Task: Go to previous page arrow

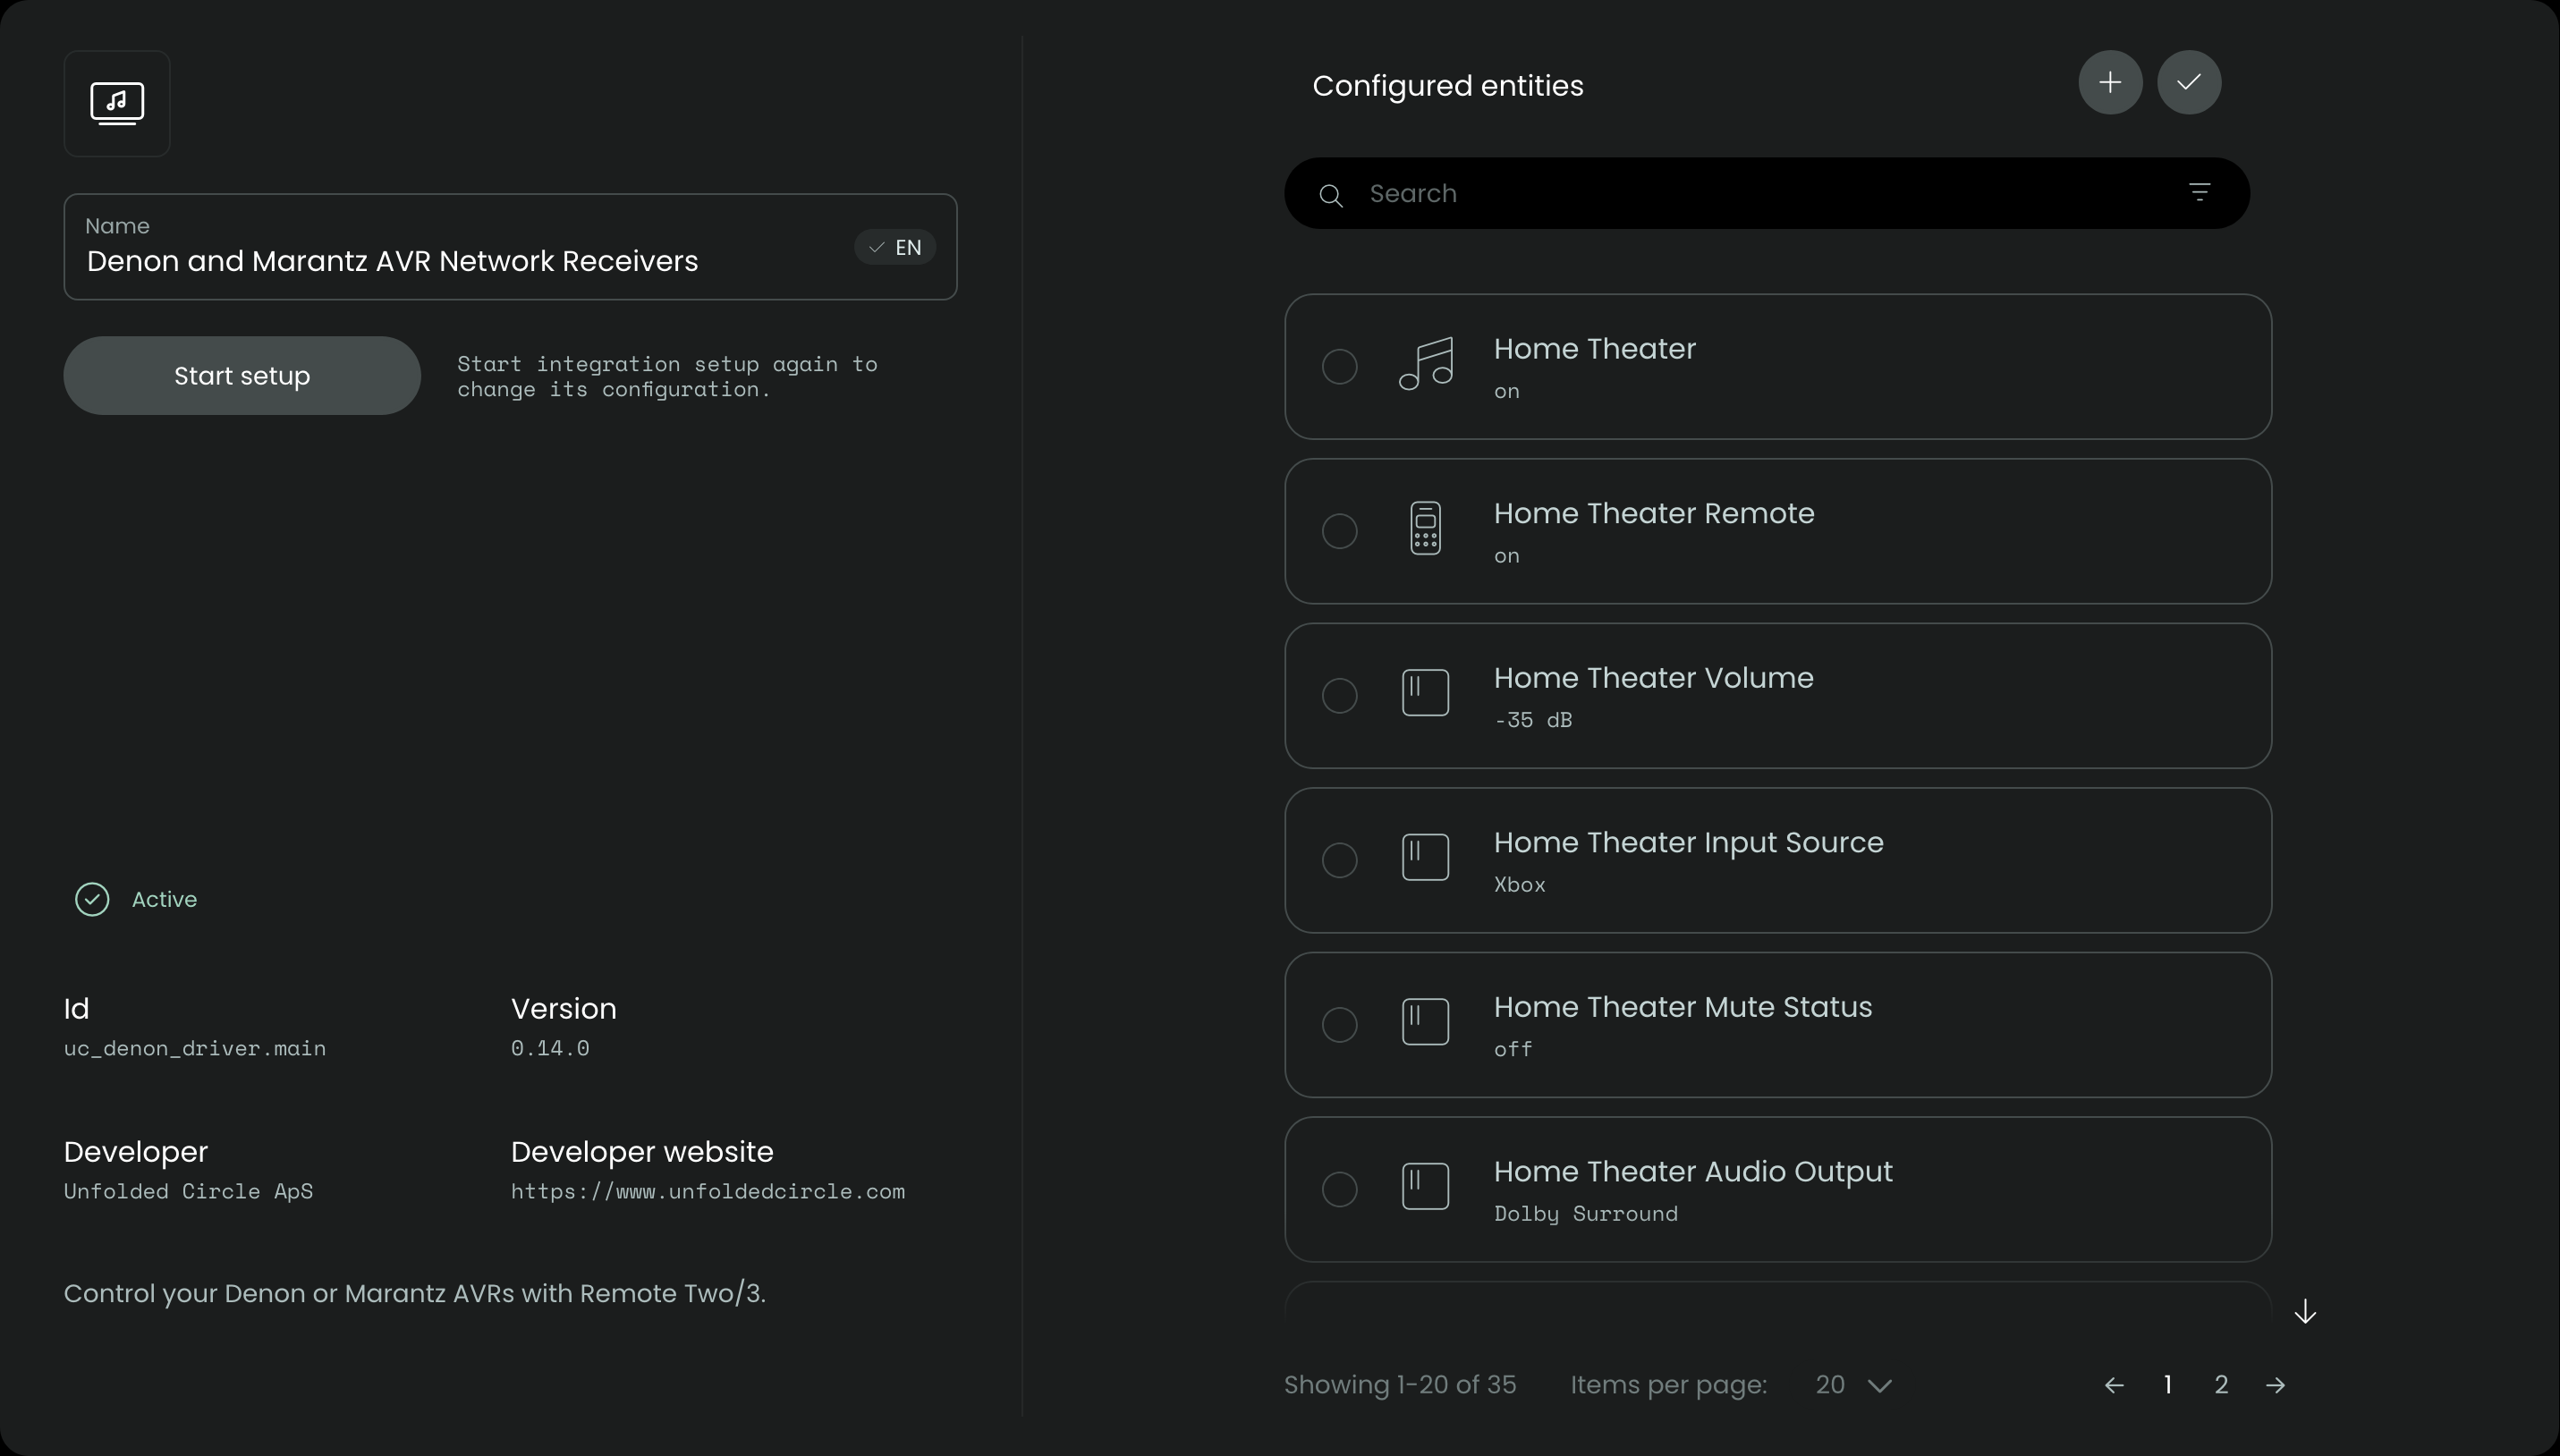Action: coord(2114,1385)
